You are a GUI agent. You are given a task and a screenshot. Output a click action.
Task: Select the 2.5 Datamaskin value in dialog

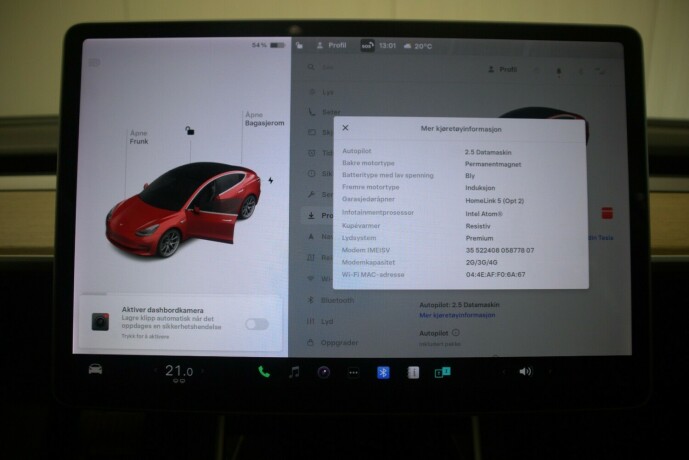tap(488, 152)
